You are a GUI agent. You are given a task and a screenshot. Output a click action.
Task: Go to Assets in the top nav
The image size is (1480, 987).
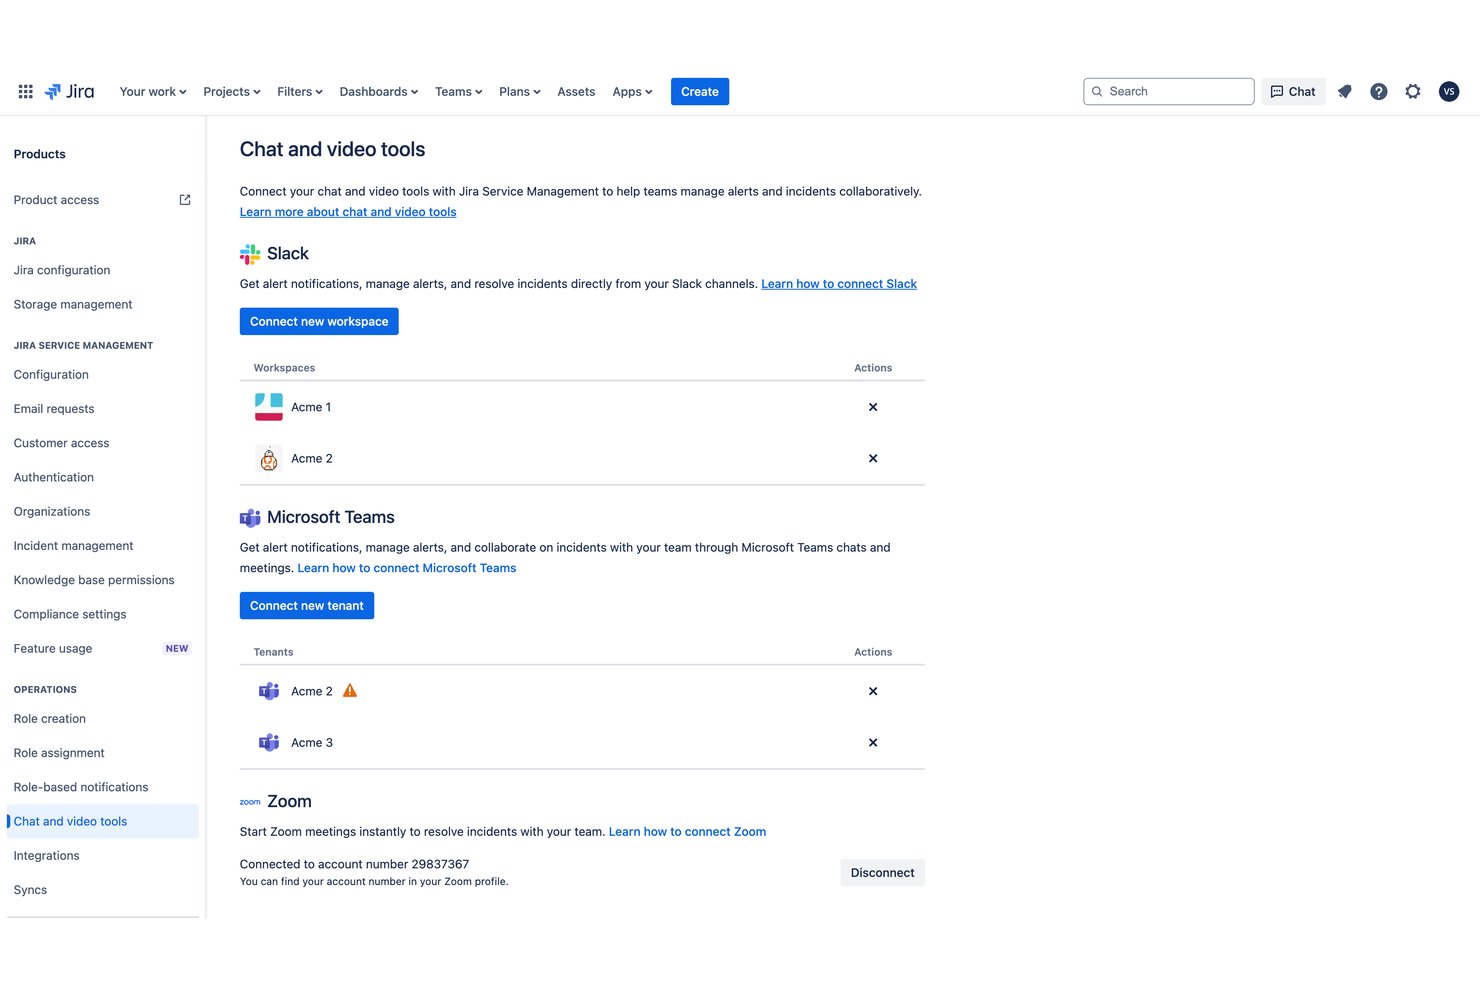click(576, 92)
